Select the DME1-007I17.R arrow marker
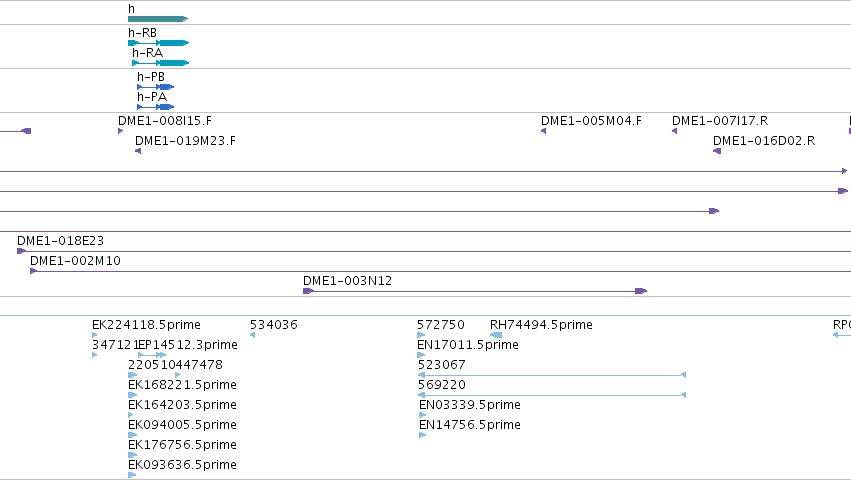 click(x=675, y=131)
